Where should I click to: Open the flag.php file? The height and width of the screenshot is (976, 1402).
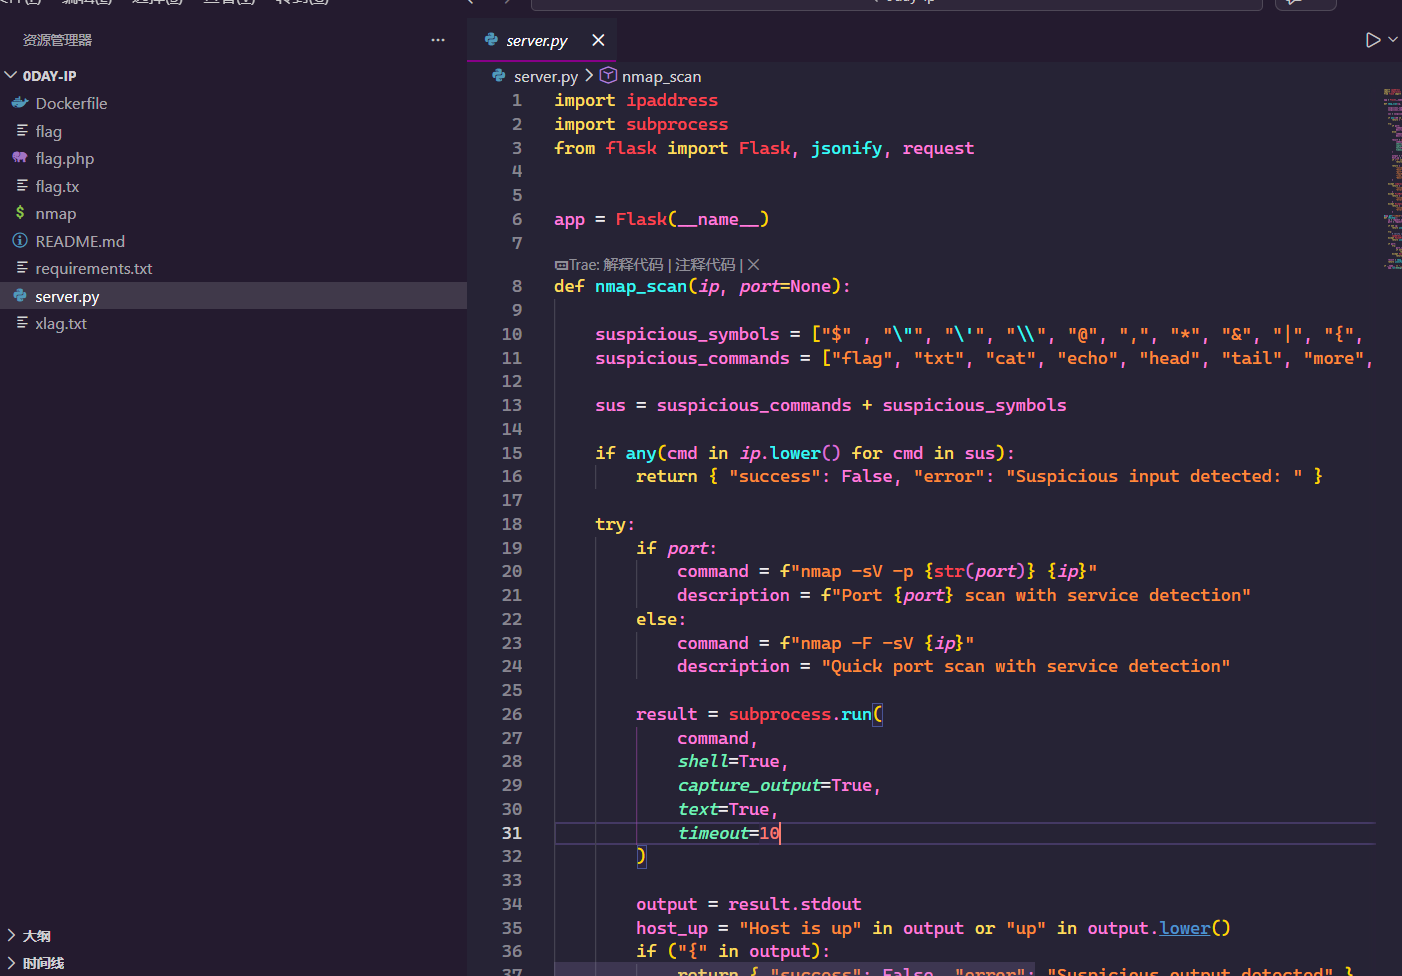tap(64, 159)
